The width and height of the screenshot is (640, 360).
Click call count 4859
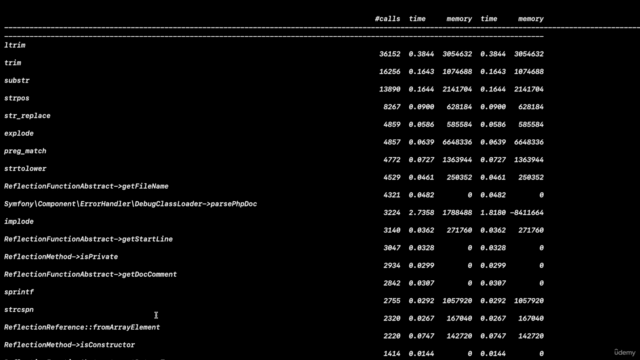click(x=392, y=124)
